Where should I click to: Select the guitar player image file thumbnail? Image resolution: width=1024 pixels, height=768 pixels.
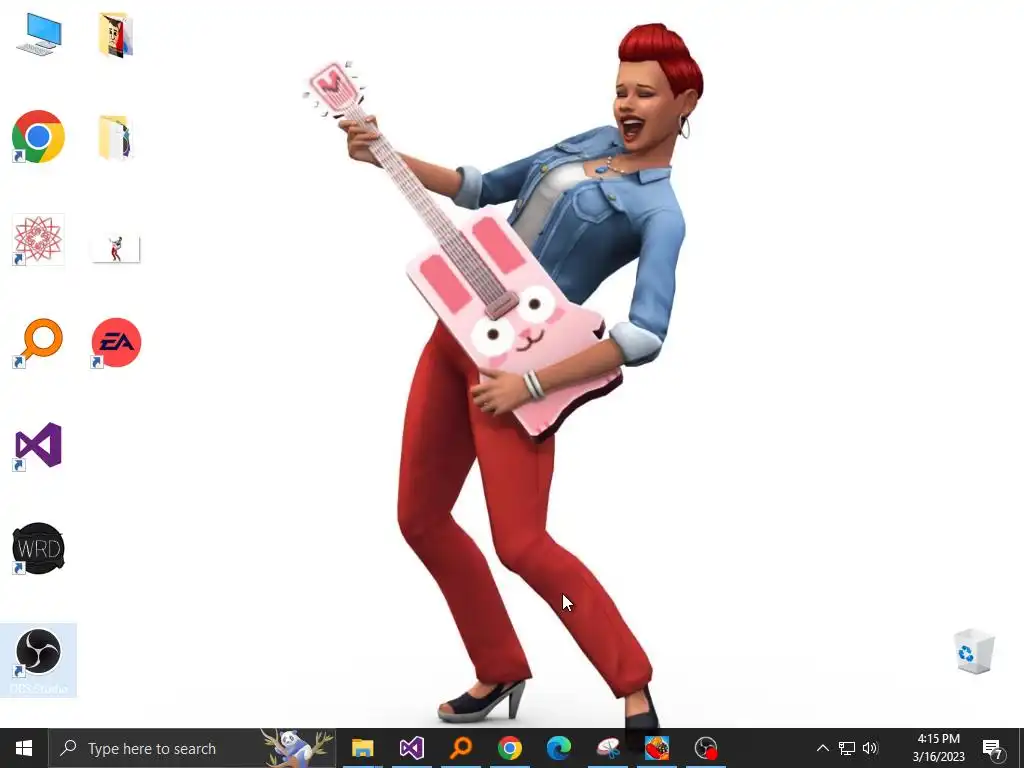116,249
